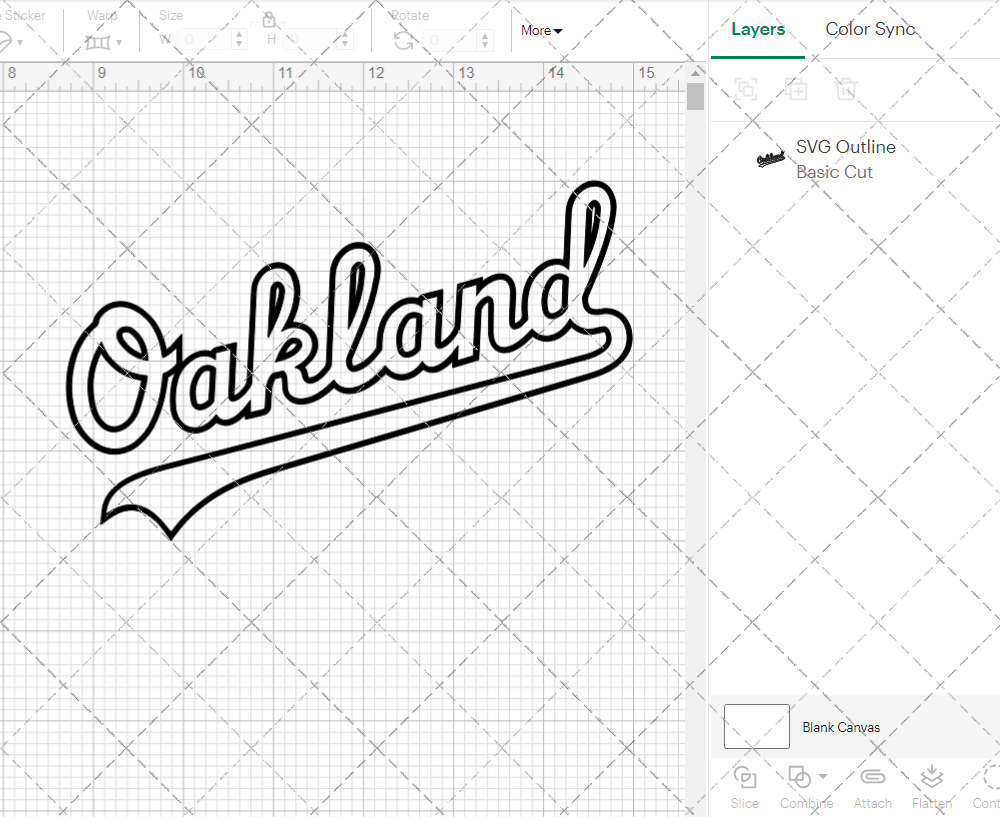The height and width of the screenshot is (817, 1000).
Task: Click the Delete trash icon
Action: tap(846, 89)
